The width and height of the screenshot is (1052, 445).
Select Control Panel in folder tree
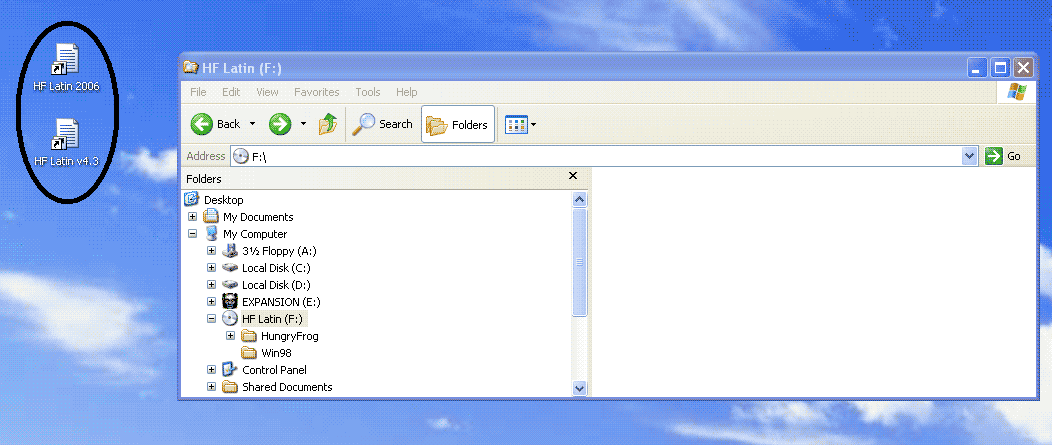[x=273, y=369]
